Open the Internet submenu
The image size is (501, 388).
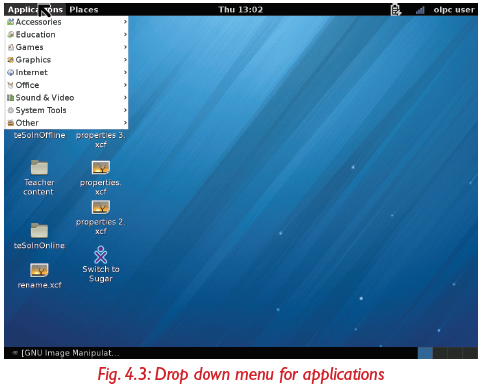[67, 72]
